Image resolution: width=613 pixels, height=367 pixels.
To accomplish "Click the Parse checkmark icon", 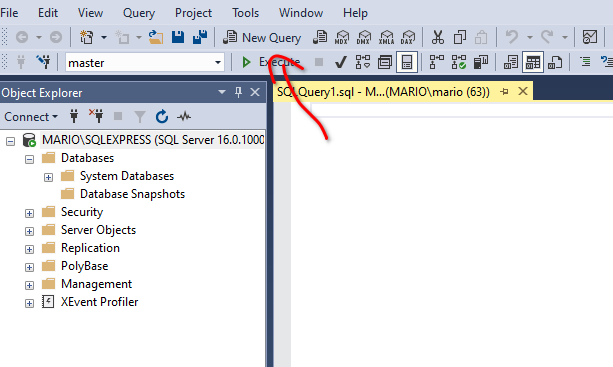I will (341, 62).
